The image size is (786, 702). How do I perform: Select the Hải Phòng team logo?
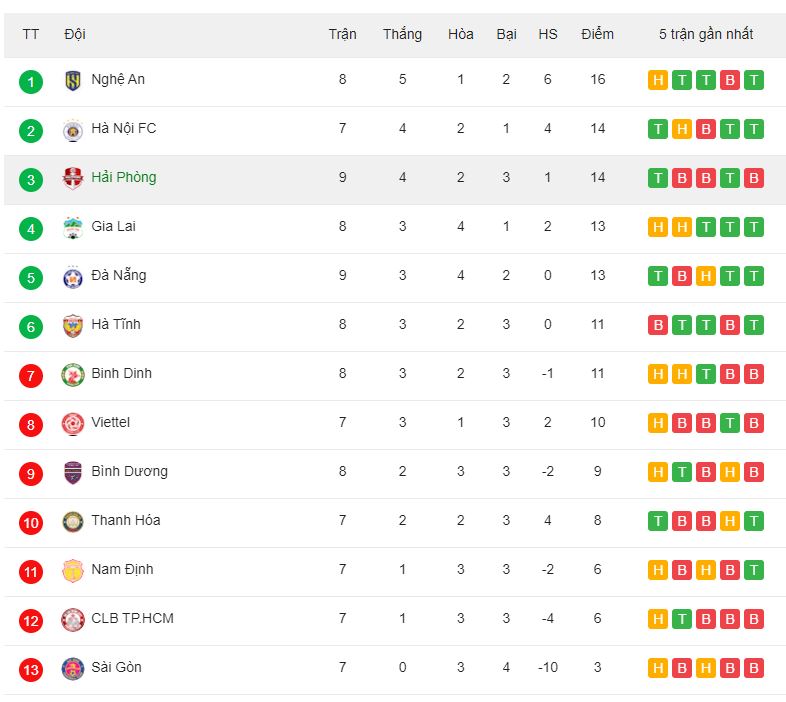(x=73, y=179)
